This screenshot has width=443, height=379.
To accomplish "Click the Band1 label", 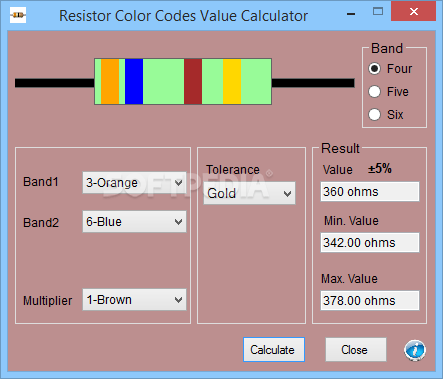I will 41,182.
